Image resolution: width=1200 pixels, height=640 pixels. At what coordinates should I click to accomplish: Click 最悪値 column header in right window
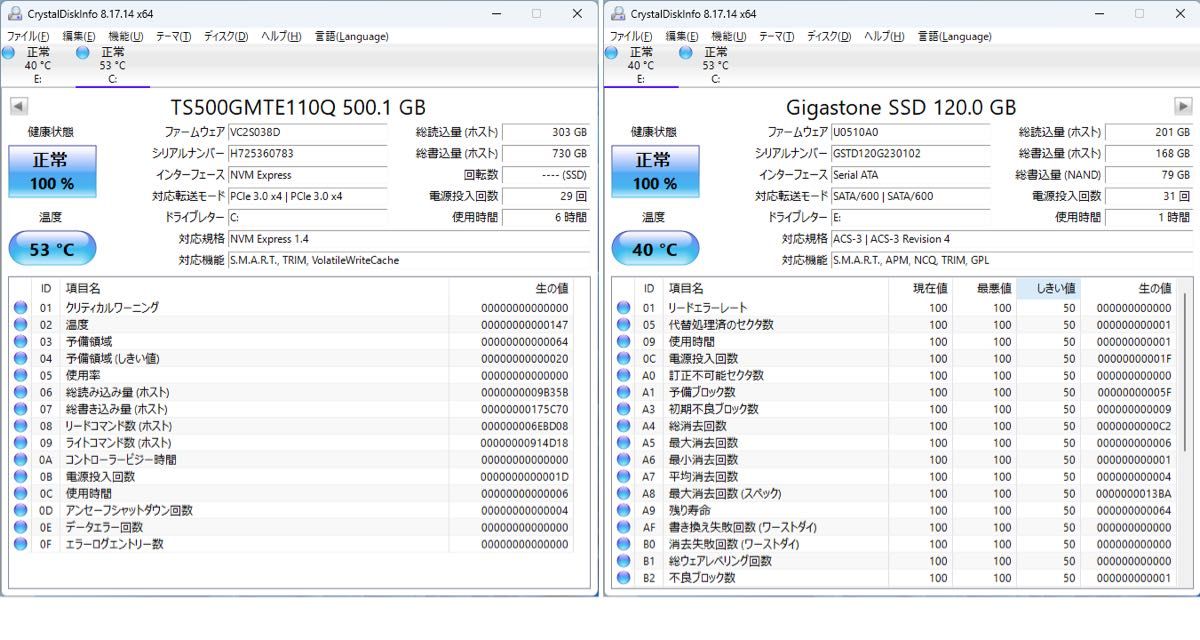984,288
